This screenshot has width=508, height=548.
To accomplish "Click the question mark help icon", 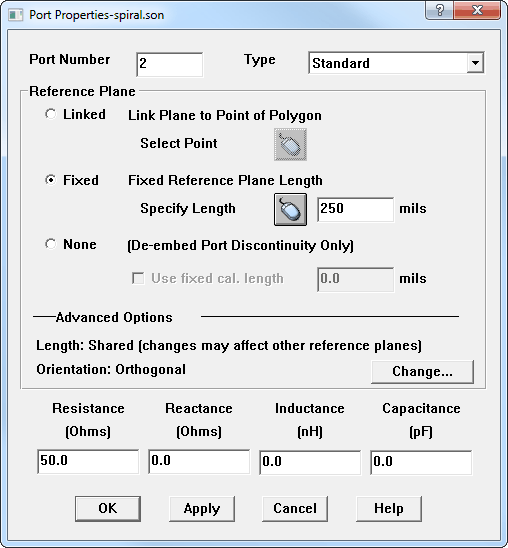I will pos(440,10).
